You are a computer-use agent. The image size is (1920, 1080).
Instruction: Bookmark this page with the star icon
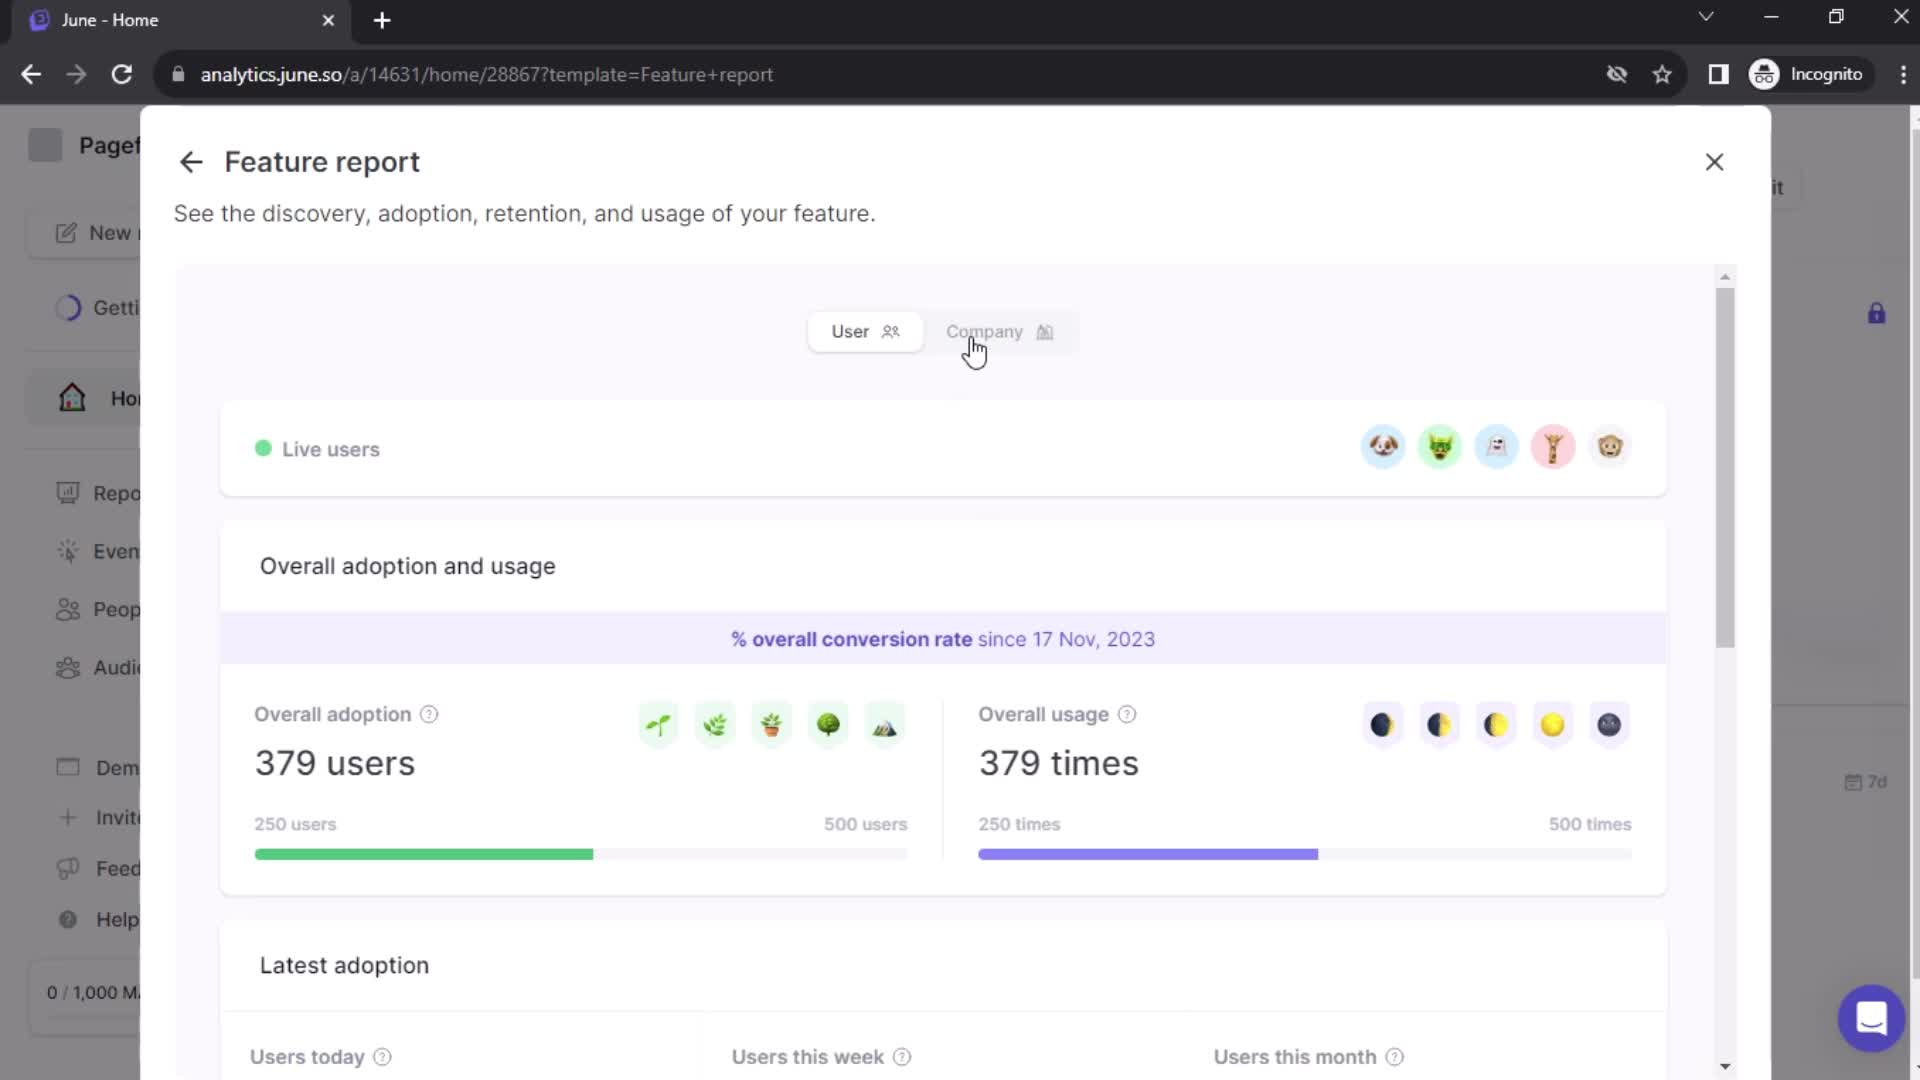[1662, 74]
